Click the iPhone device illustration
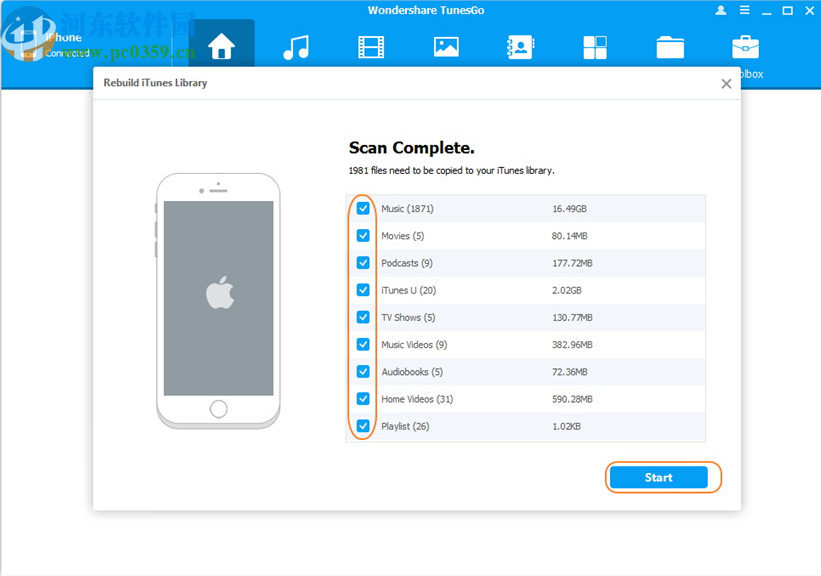Screen dimensions: 821x576 [218, 301]
